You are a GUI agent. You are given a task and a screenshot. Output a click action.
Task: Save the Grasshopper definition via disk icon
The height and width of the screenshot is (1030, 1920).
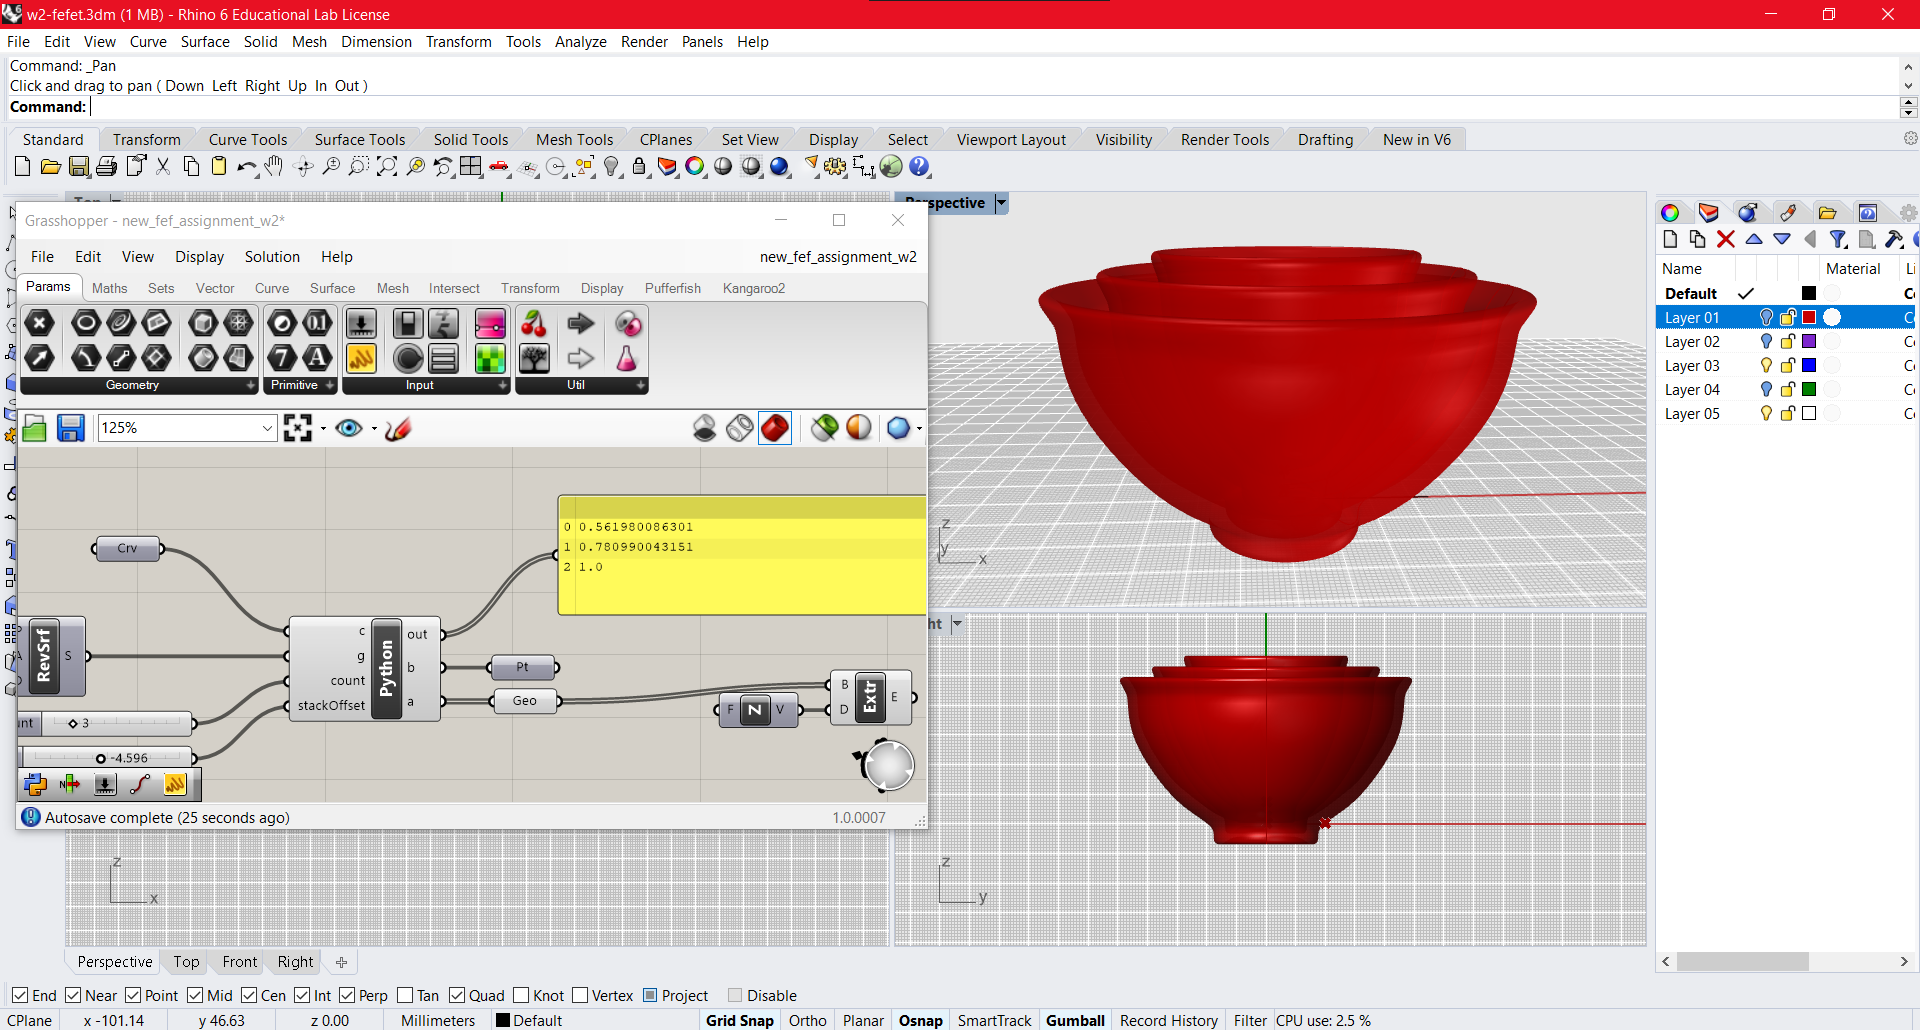[70, 428]
